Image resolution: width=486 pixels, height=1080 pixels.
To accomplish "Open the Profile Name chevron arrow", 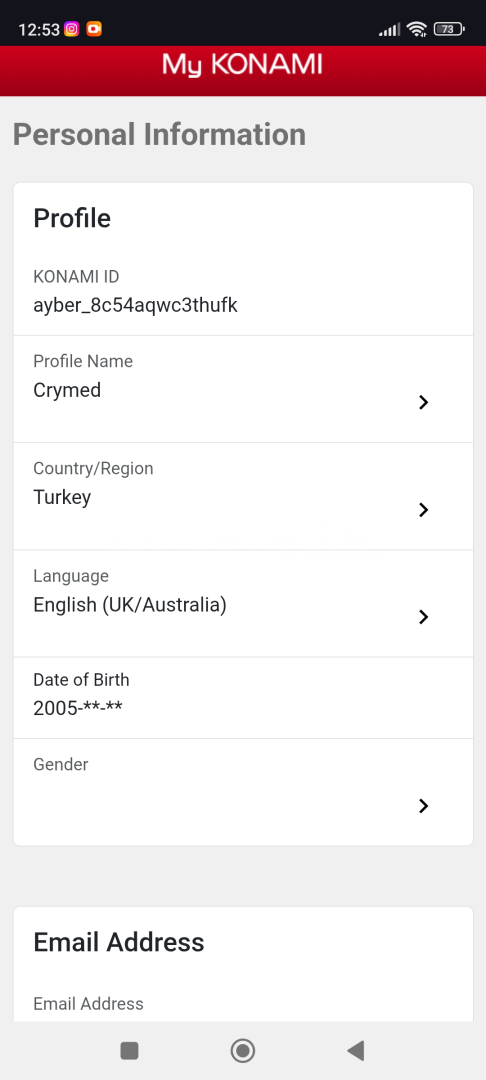I will tap(423, 403).
